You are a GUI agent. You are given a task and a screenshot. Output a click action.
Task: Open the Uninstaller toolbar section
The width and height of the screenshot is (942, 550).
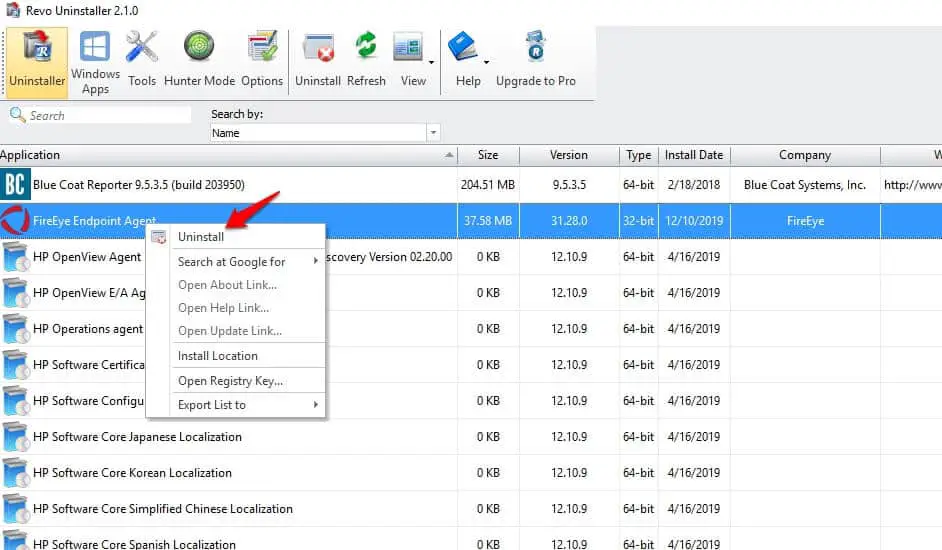[x=37, y=61]
